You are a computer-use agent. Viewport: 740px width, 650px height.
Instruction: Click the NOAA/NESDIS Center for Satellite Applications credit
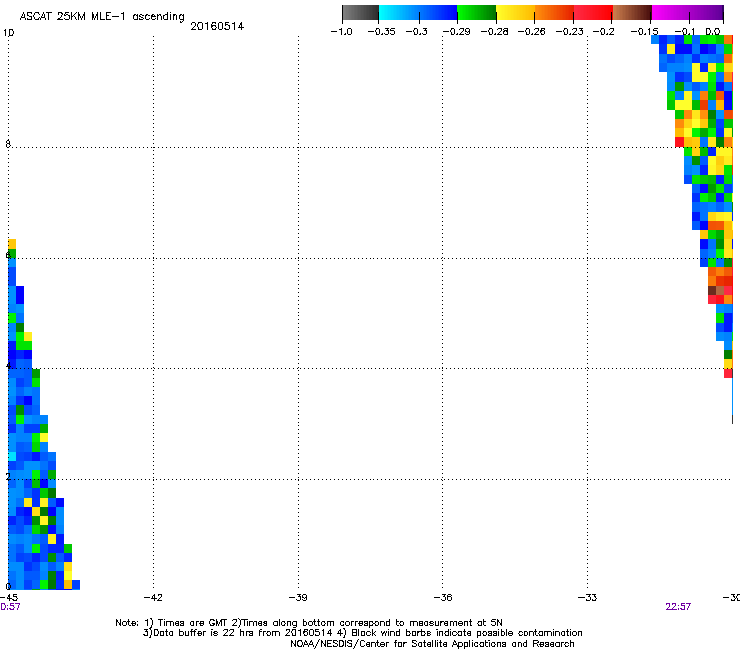coord(432,644)
